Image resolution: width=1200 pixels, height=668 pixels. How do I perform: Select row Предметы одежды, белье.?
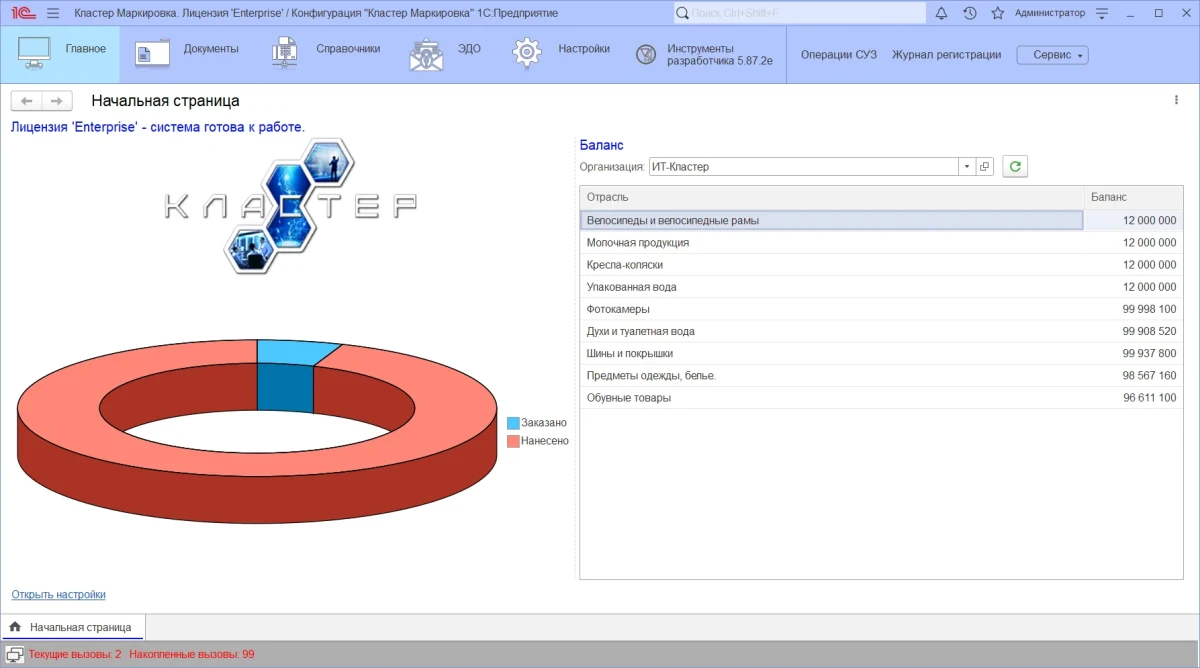[881, 375]
